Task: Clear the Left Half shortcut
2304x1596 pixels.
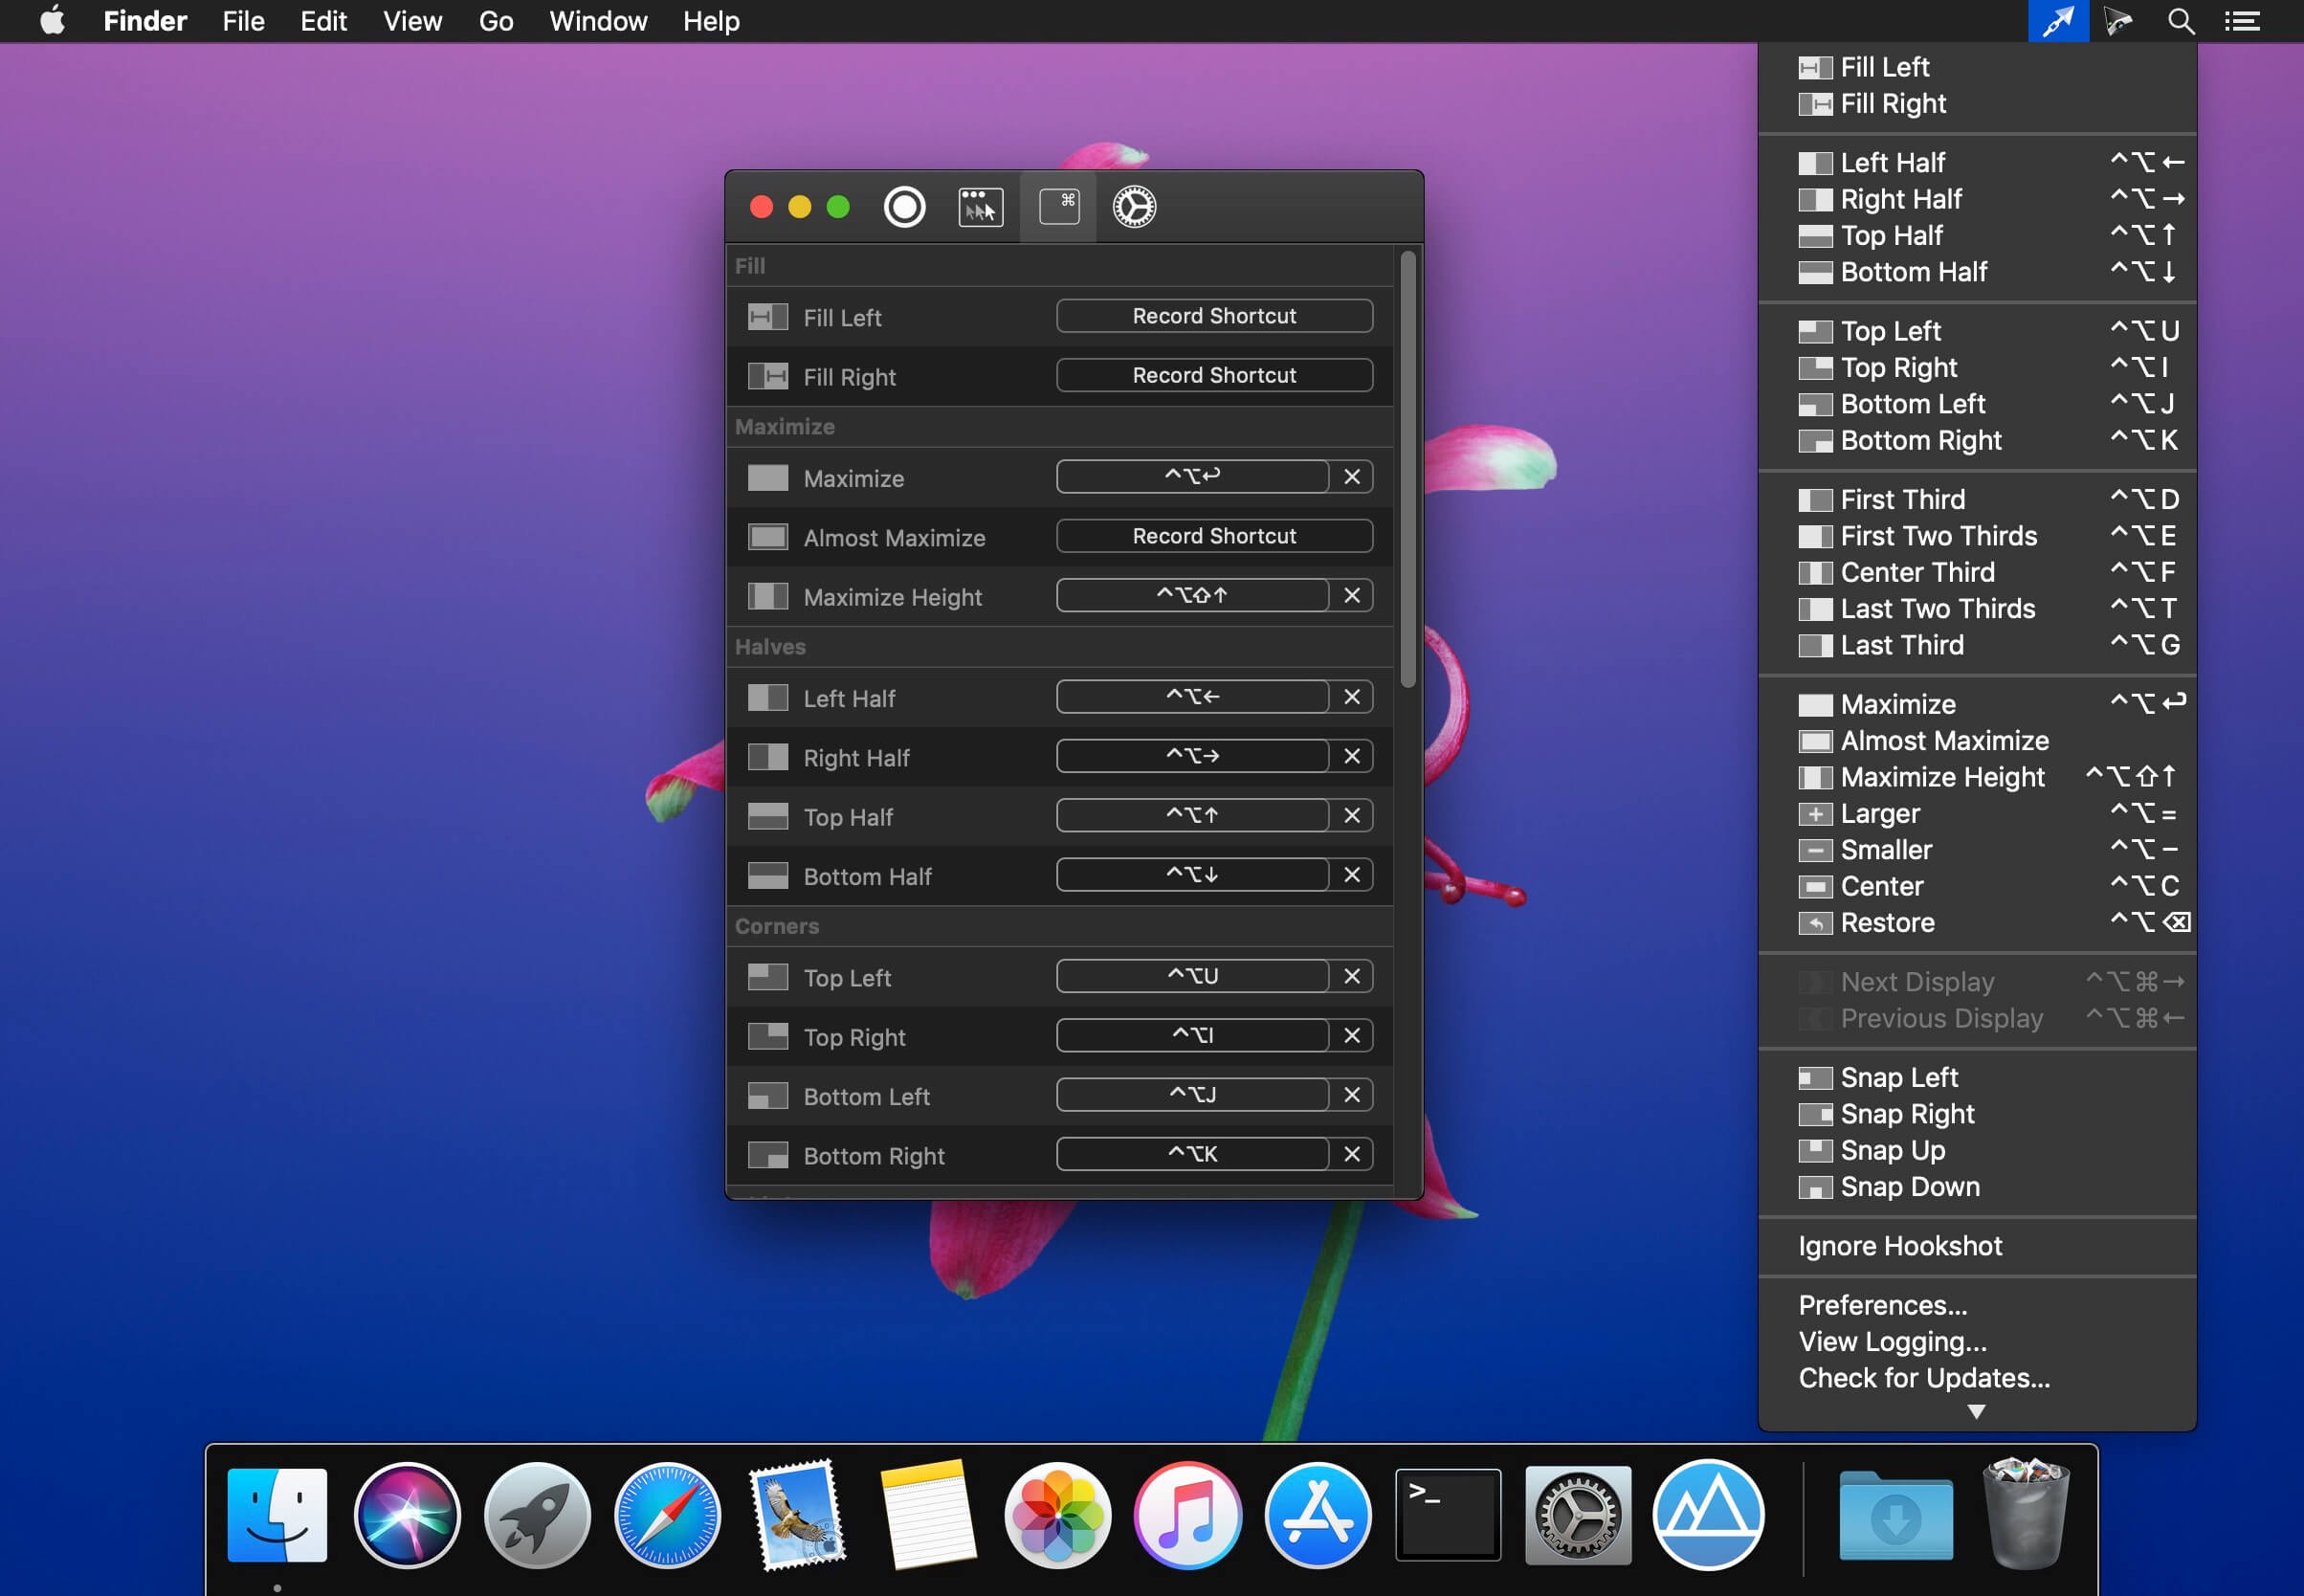Action: (x=1352, y=697)
